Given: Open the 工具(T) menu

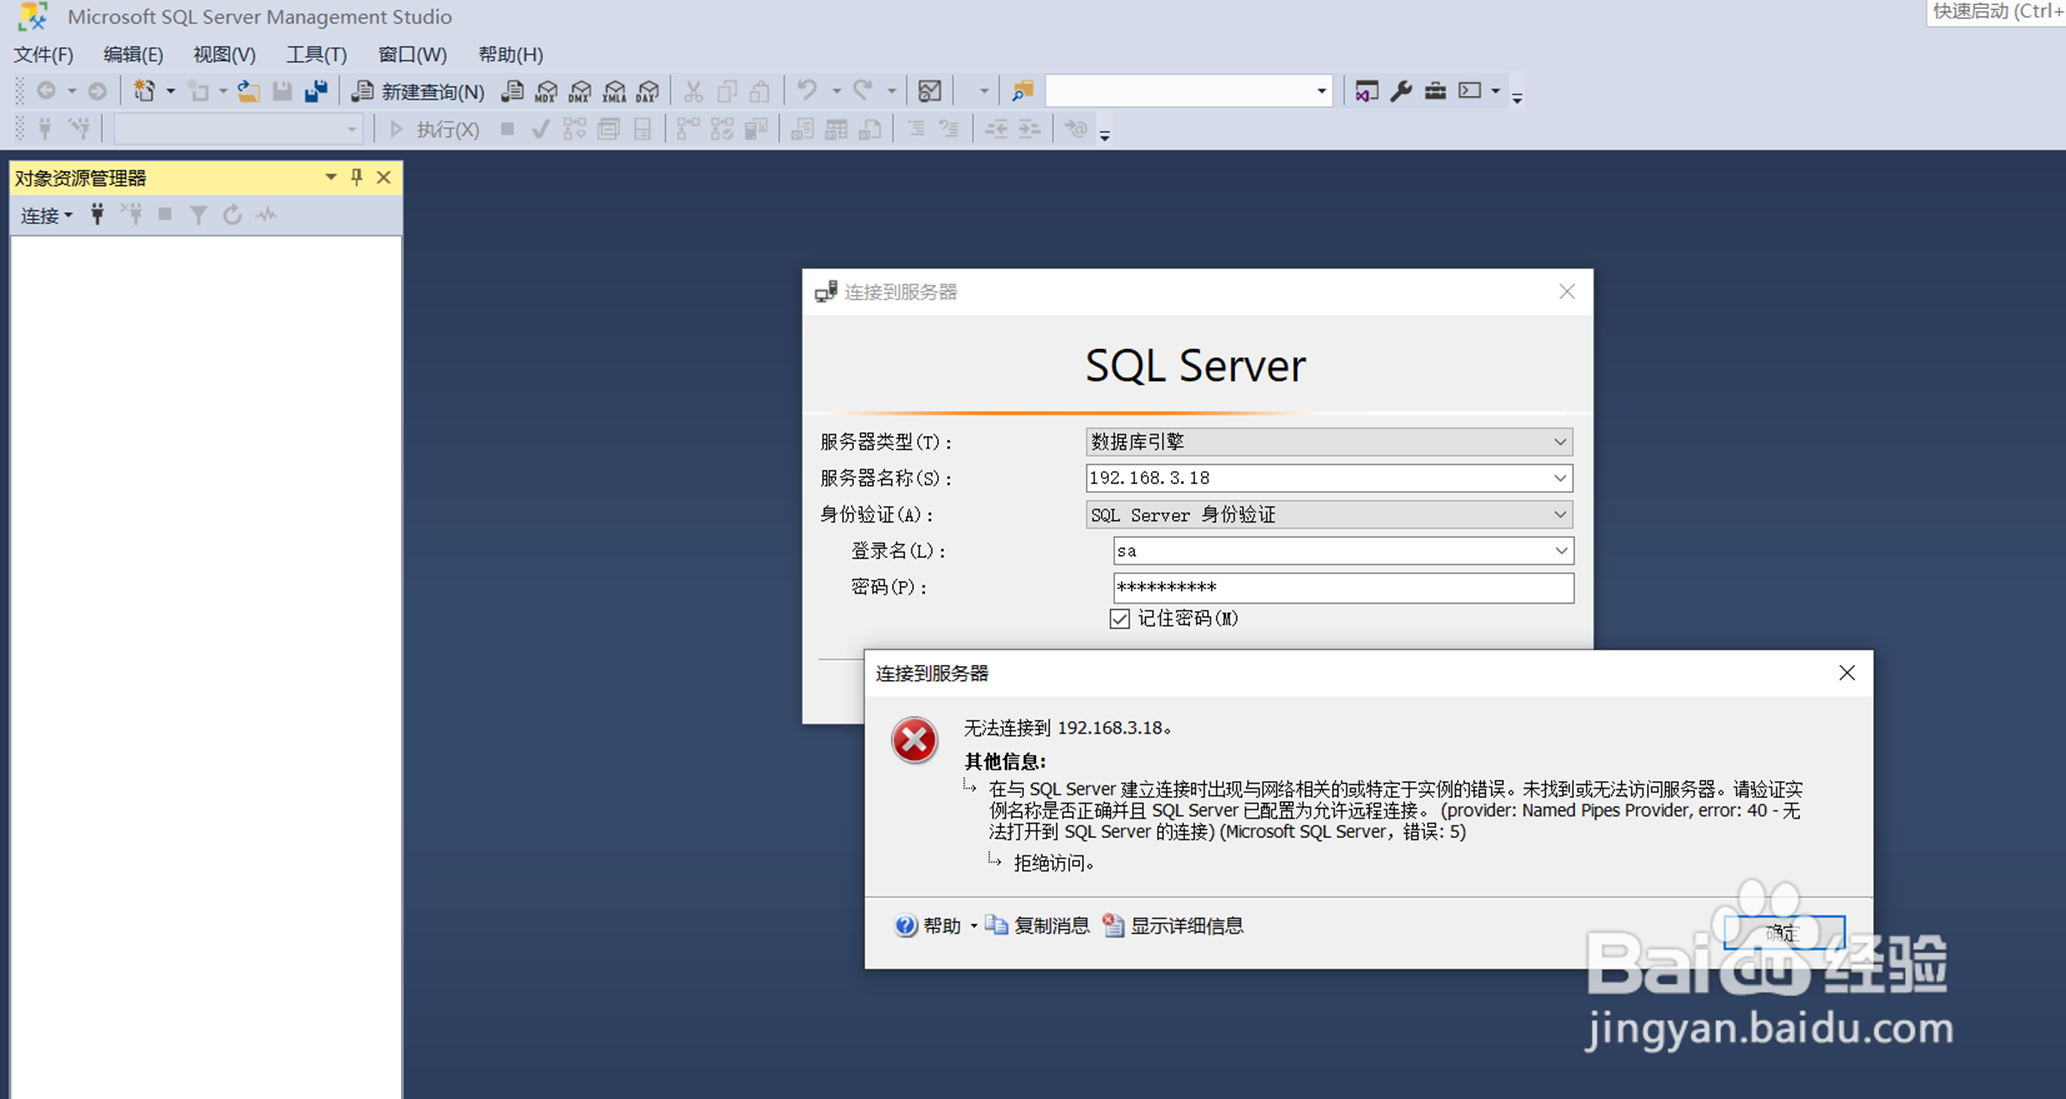Looking at the screenshot, I should [x=316, y=55].
